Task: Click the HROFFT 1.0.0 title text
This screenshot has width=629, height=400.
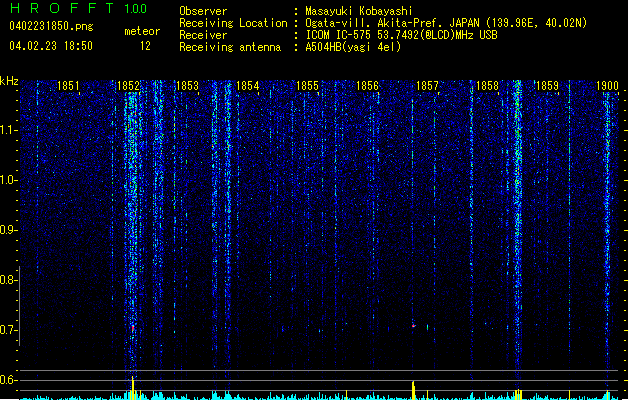Action: click(x=78, y=8)
